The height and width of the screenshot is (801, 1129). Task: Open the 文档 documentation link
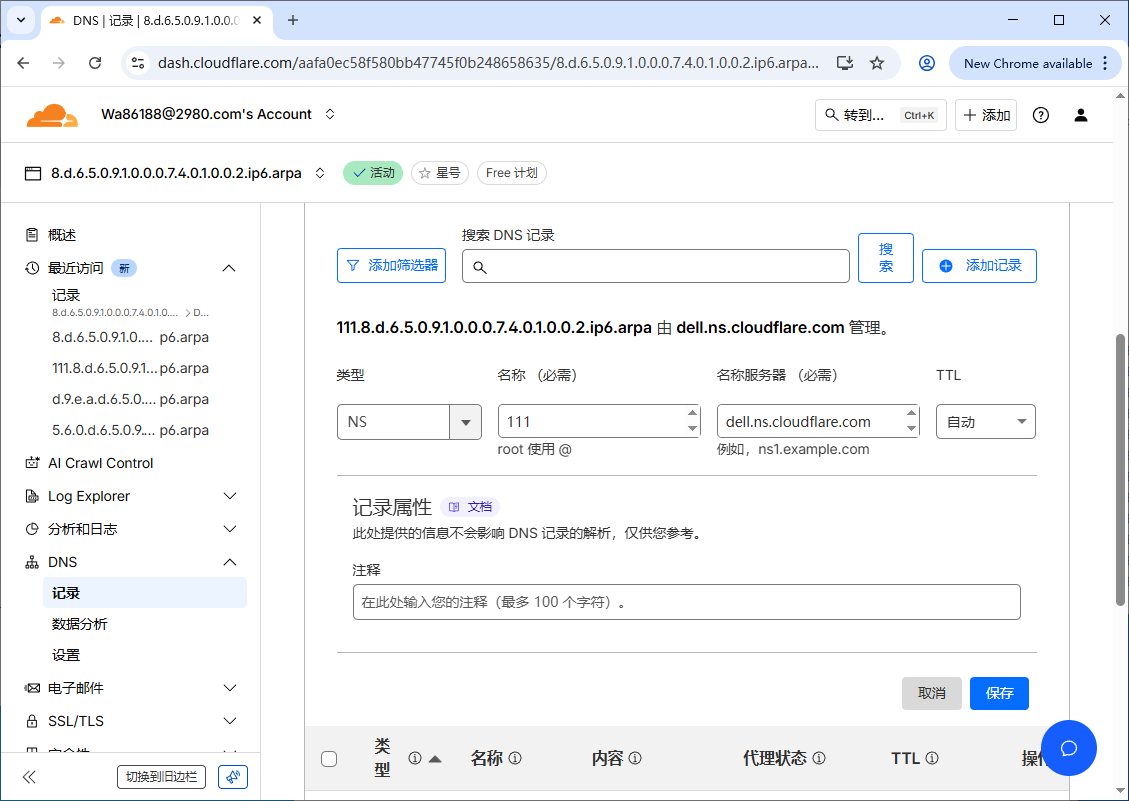470,507
